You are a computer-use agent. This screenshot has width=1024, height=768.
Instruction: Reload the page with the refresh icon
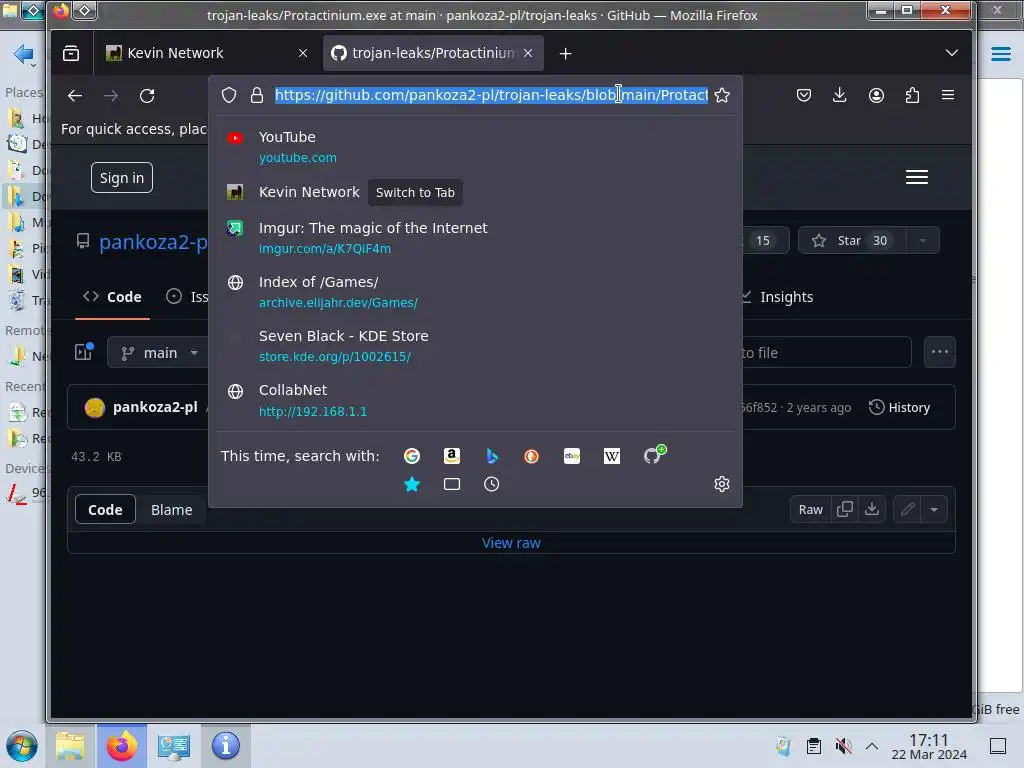[x=147, y=96]
